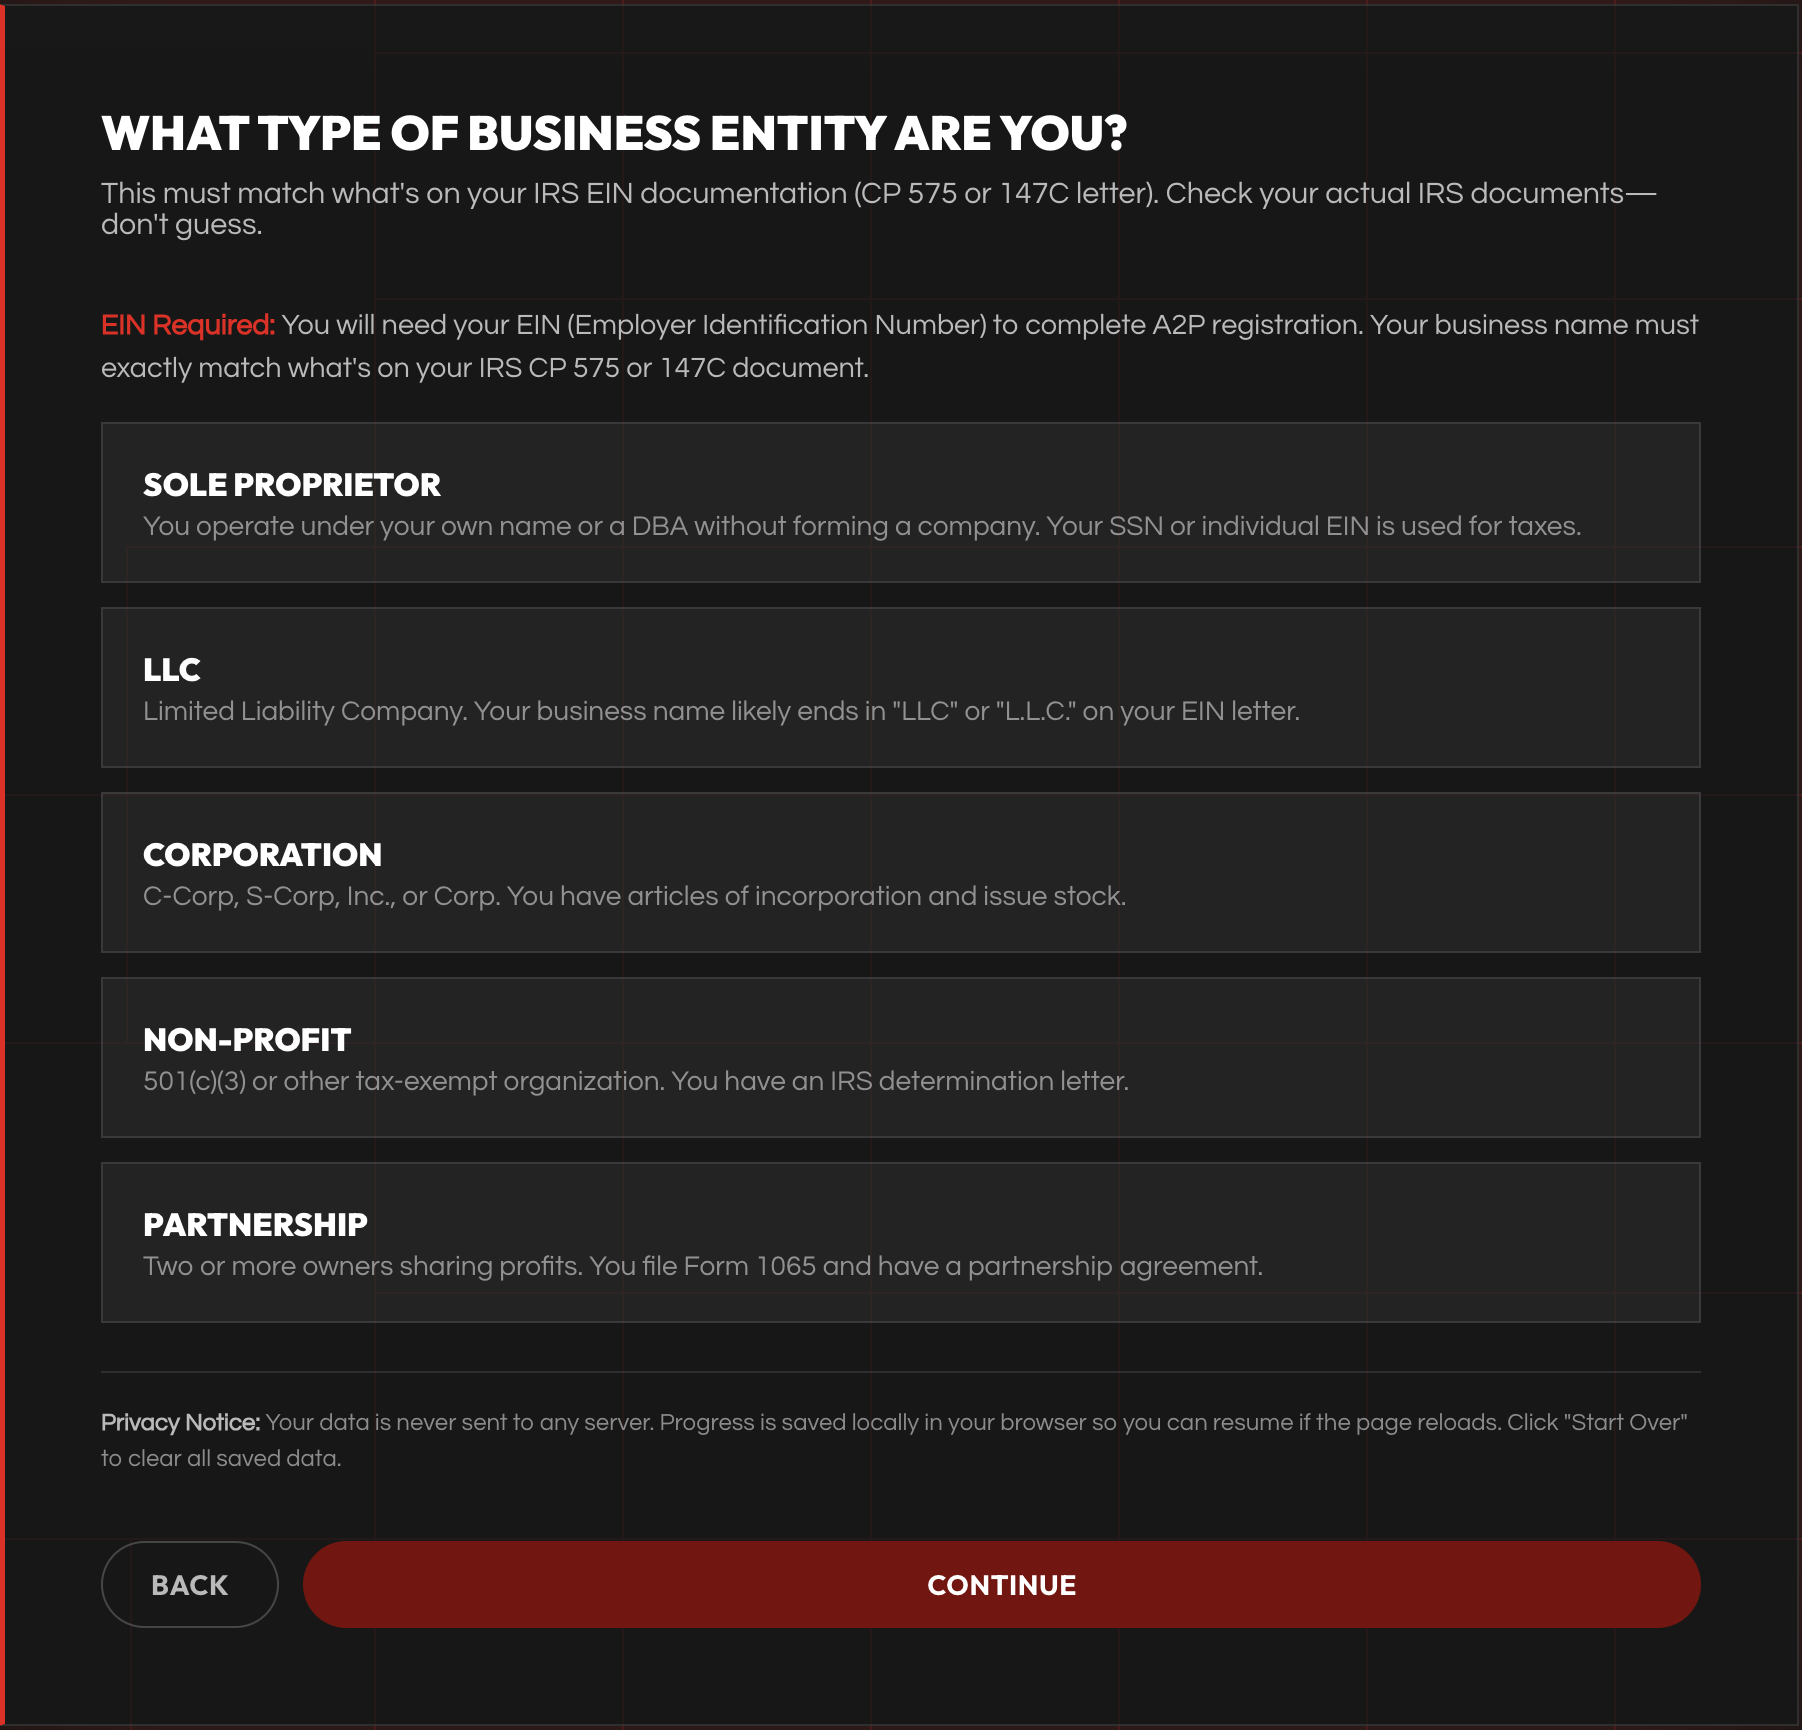
Task: Click the "CORPORATION" title text
Action: (x=262, y=855)
